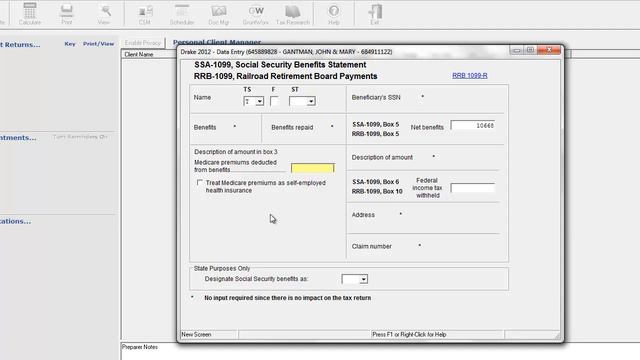640x360 pixels.
Task: Open the View toolbar icon
Action: click(104, 14)
